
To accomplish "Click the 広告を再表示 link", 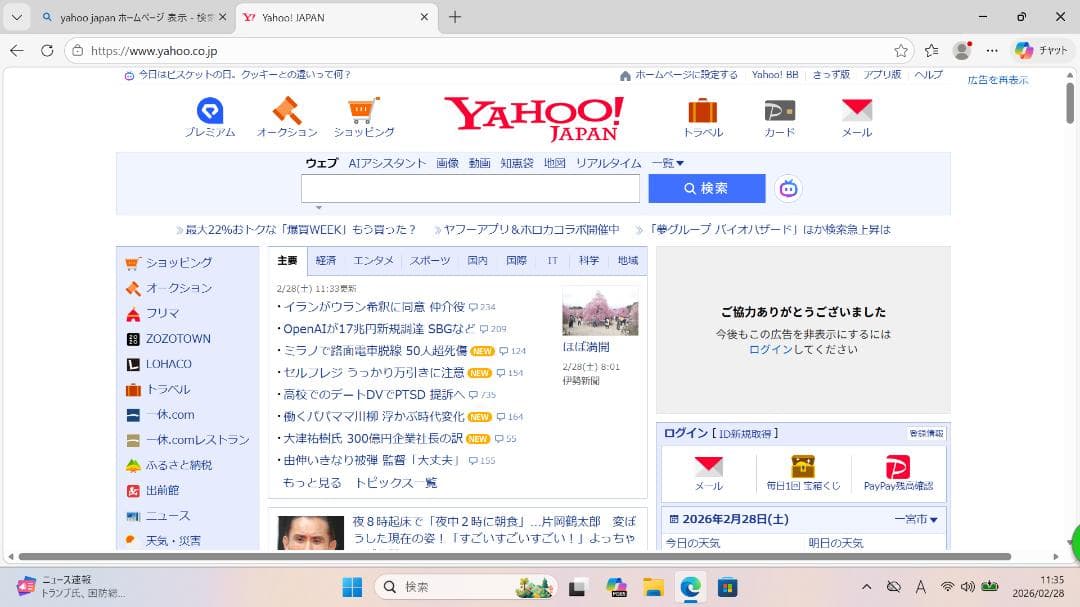I will pos(997,80).
